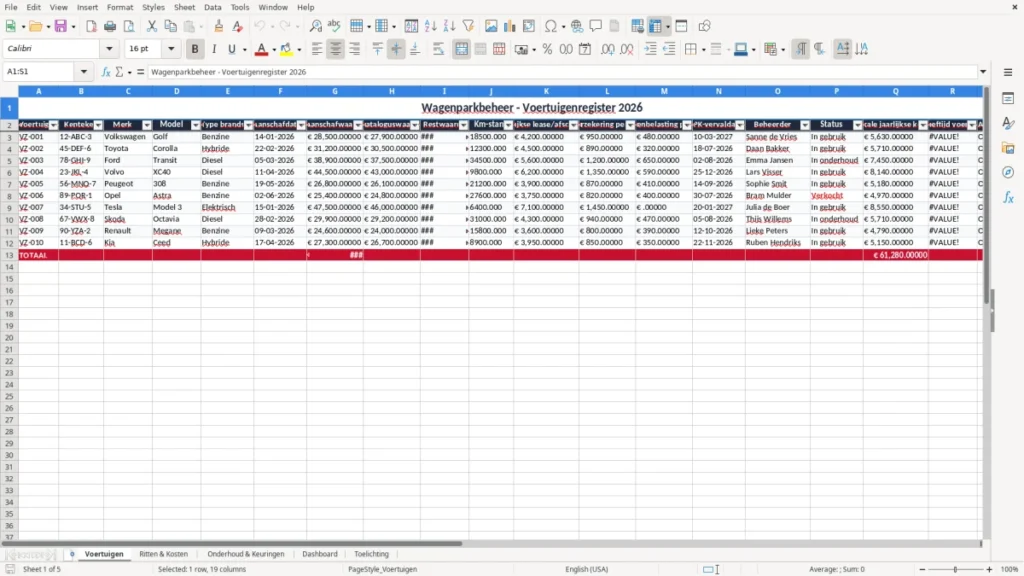The width and height of the screenshot is (1024, 576).
Task: Expand the formula bar
Action: pos(983,72)
